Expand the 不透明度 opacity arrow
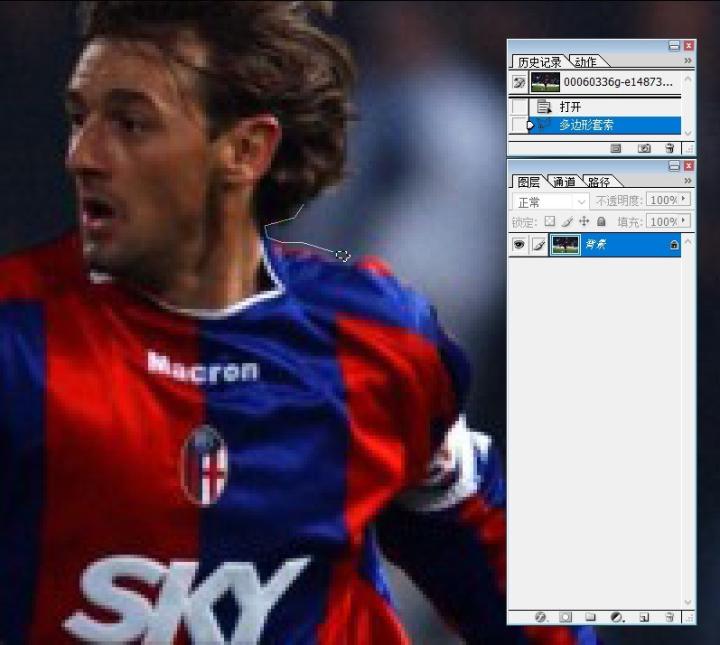The height and width of the screenshot is (645, 720). click(685, 200)
